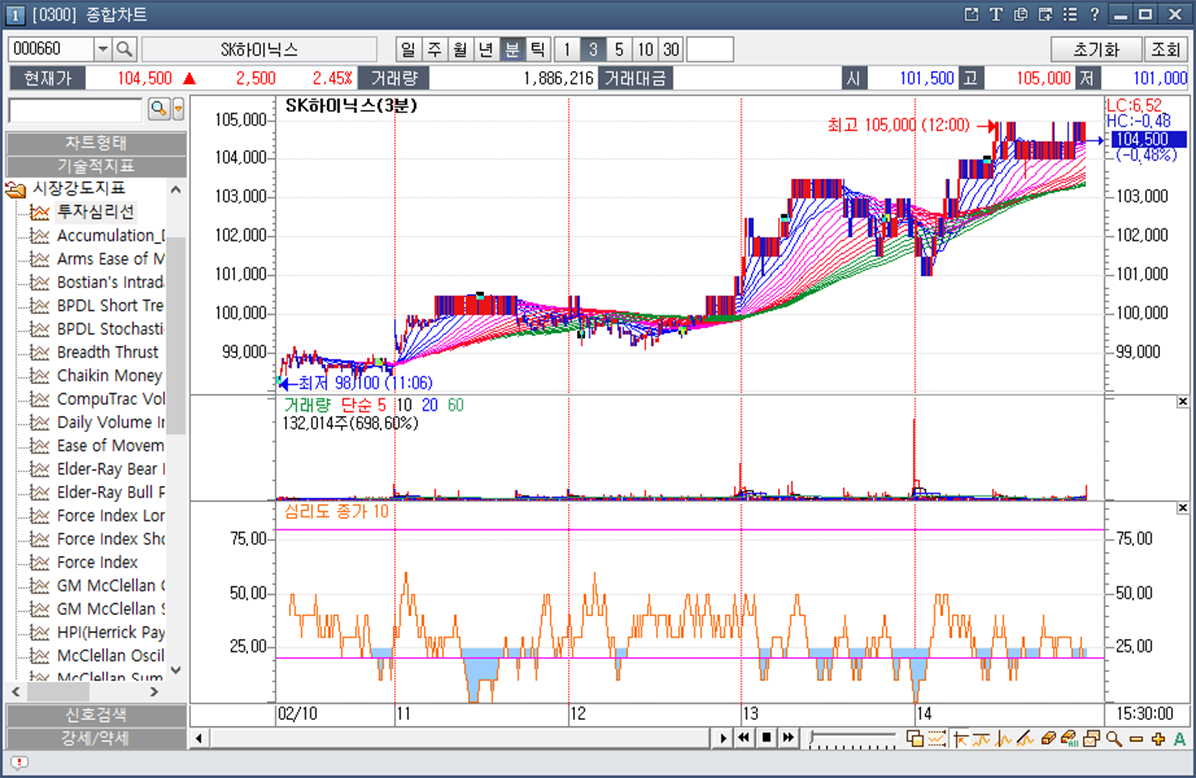Select the 10-minute interval button
1196x778 pixels.
click(645, 49)
